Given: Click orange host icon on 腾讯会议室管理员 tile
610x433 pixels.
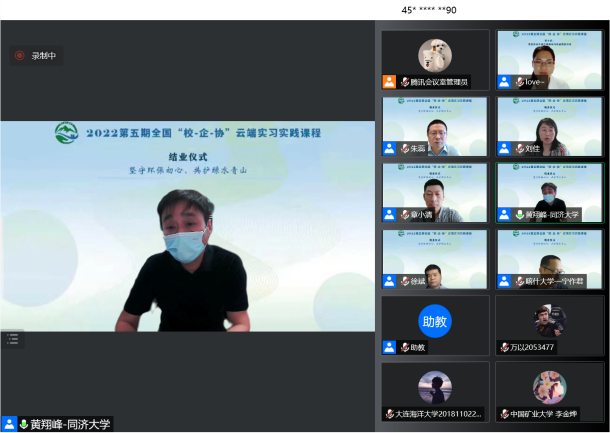Looking at the screenshot, I should coord(389,82).
